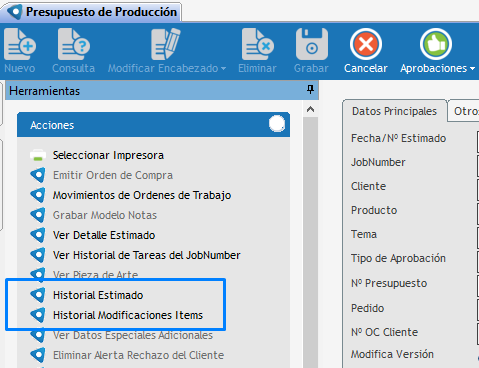Open the Consulta toolbar icon
The height and width of the screenshot is (368, 479).
coord(74,44)
